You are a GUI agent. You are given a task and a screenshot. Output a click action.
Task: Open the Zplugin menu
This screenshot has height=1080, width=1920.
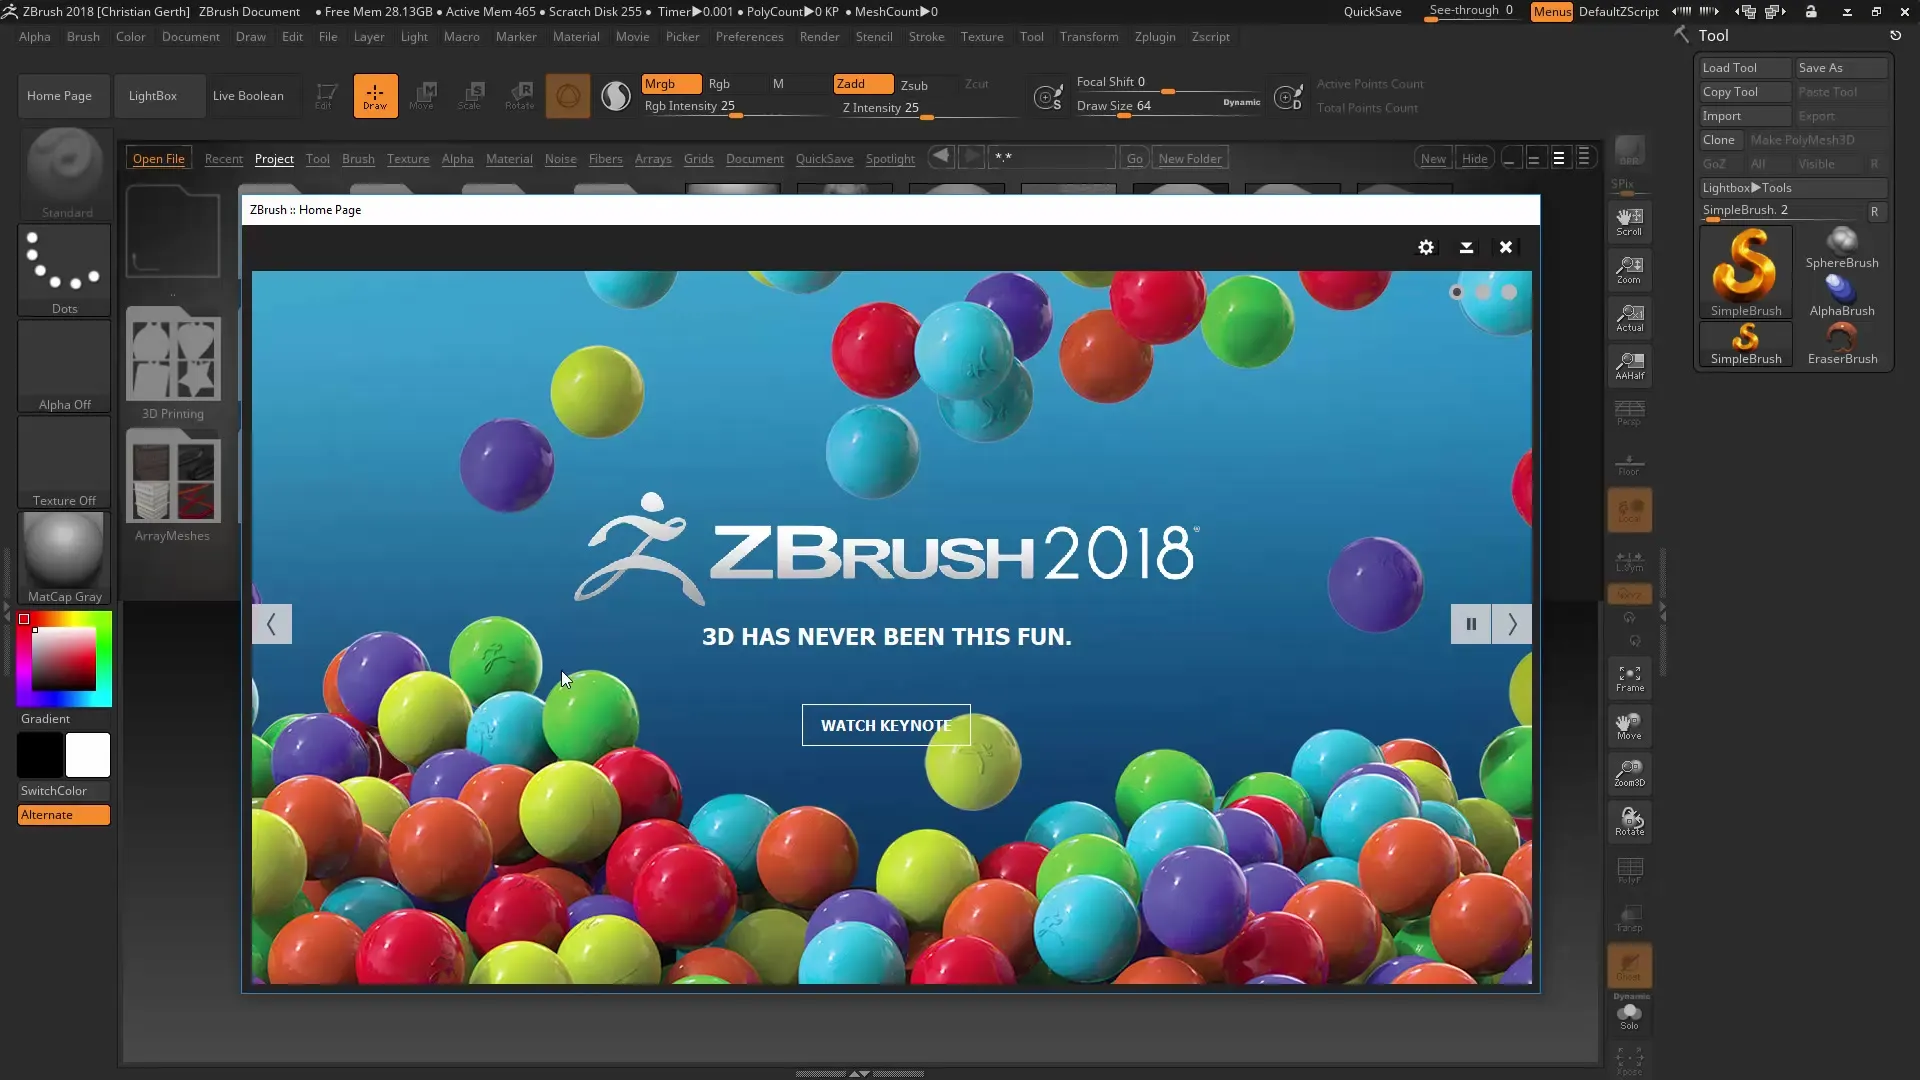pyautogui.click(x=1155, y=37)
